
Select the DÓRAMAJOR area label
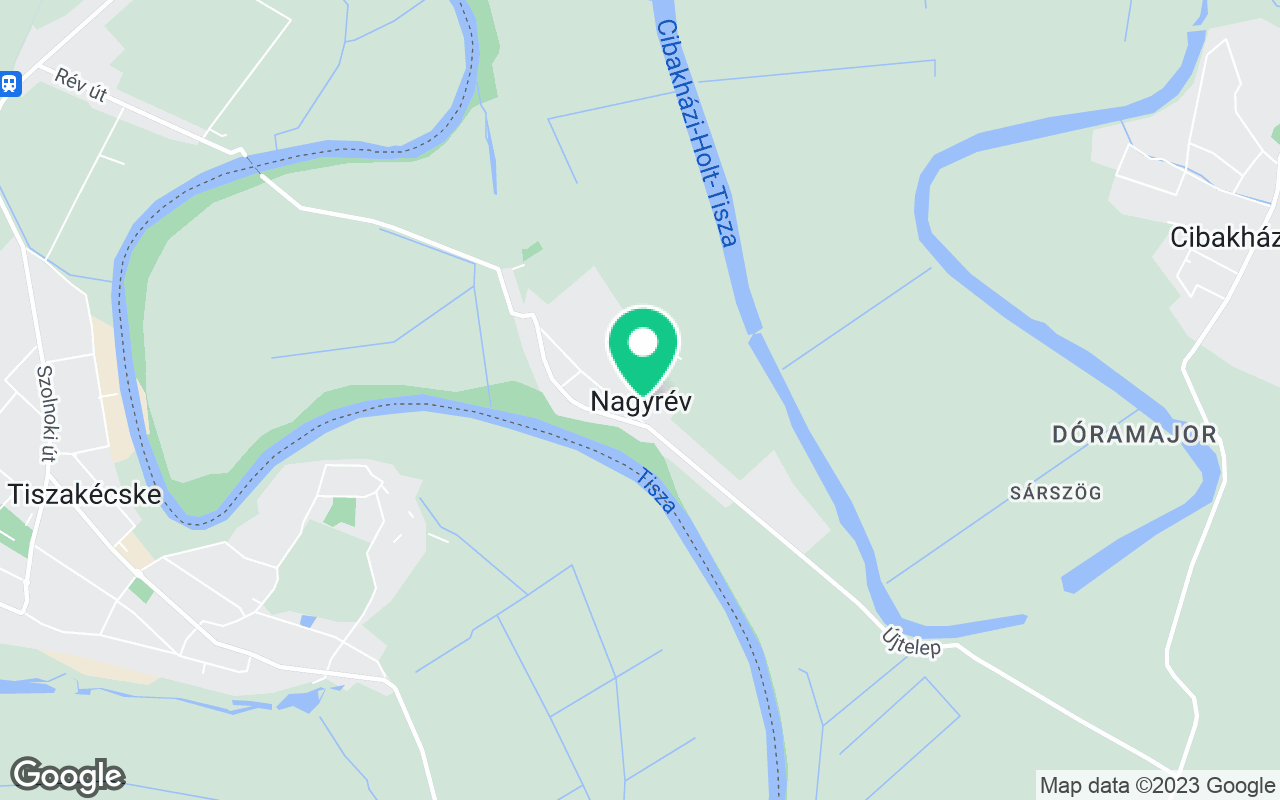coord(1135,434)
